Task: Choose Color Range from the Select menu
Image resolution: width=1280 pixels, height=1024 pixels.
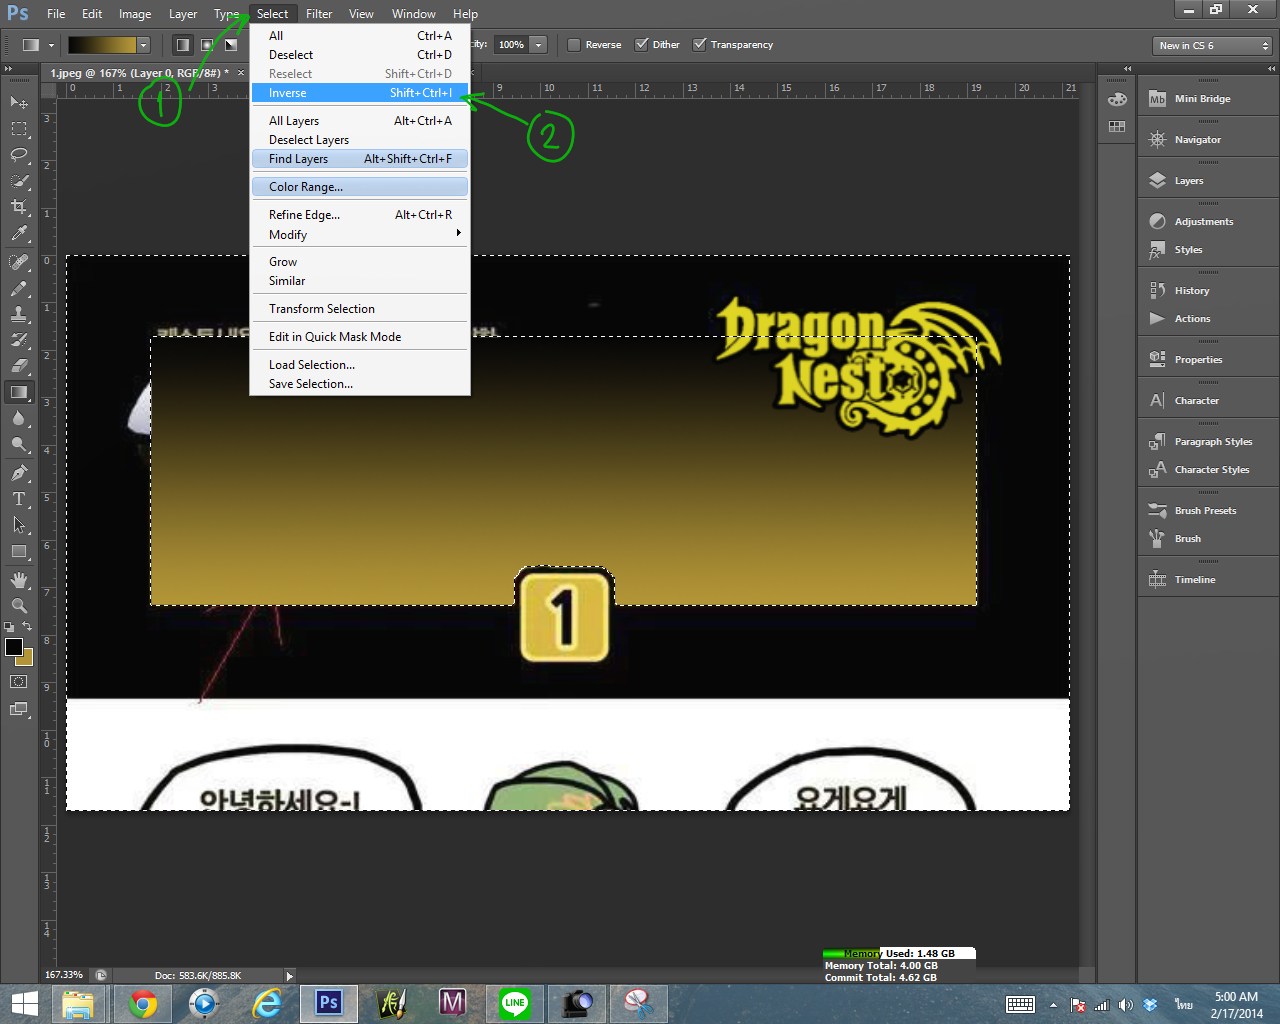Action: 360,187
